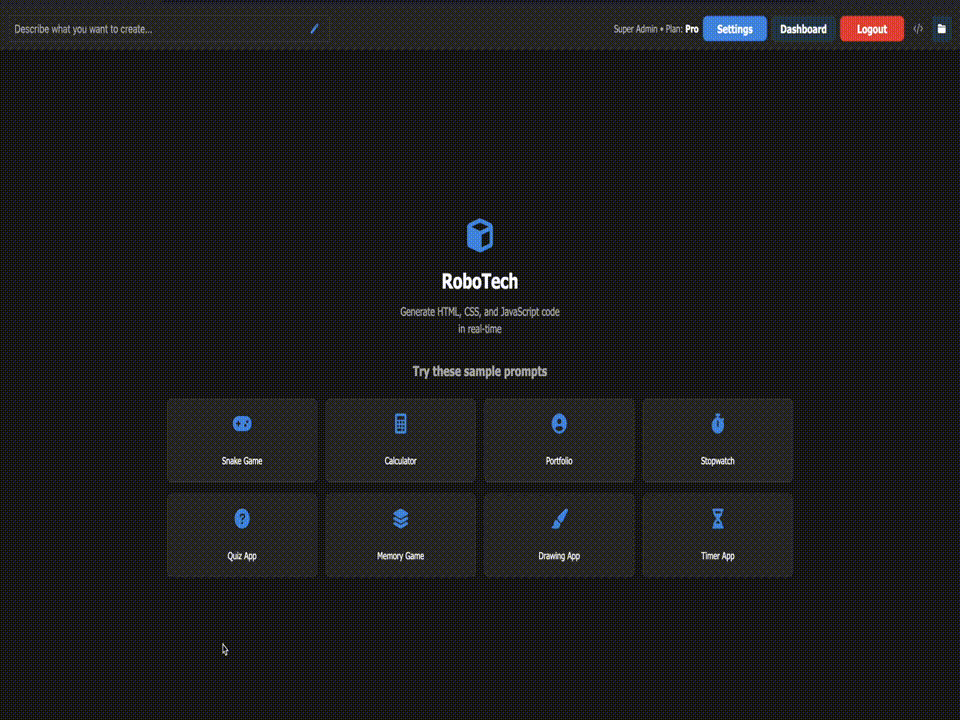The image size is (960, 720).
Task: Pick the Drawing App brush icon
Action: (559, 518)
